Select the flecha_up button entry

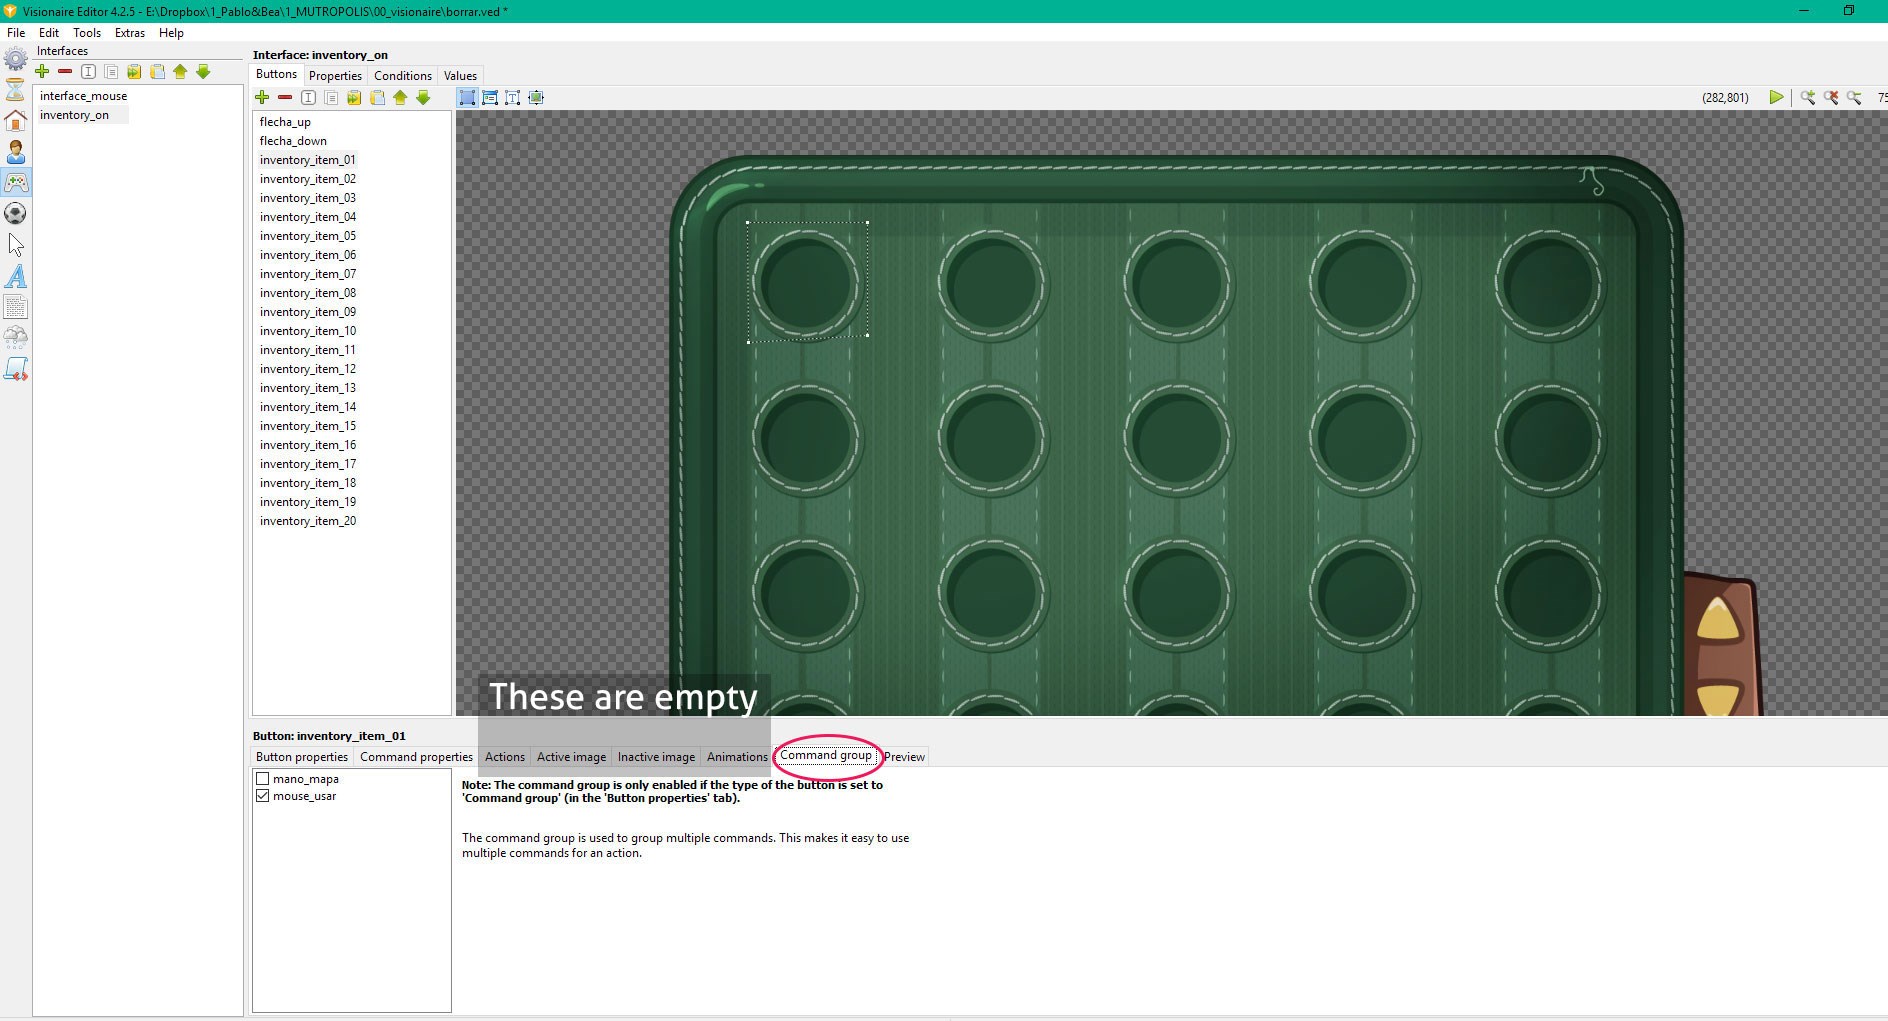[x=286, y=122]
